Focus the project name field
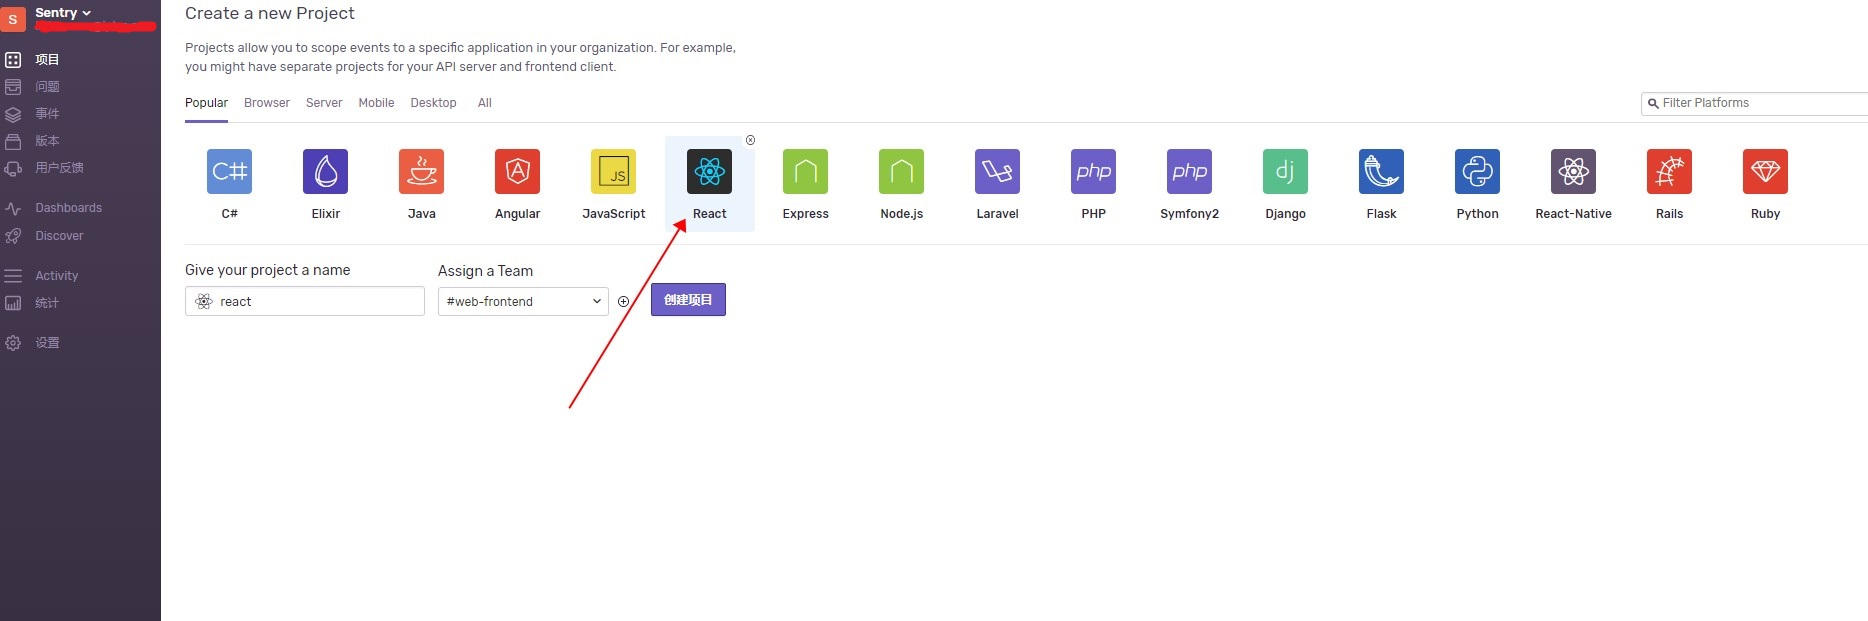This screenshot has width=1868, height=621. point(305,301)
